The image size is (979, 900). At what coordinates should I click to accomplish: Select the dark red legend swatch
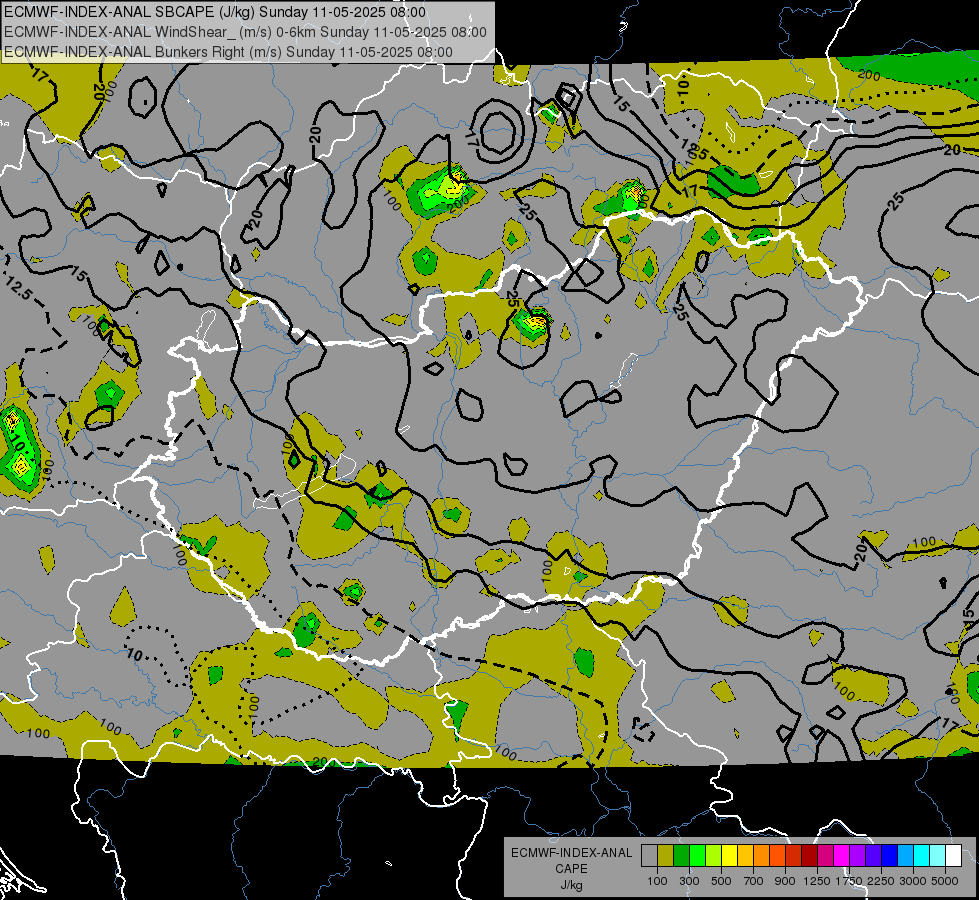(x=809, y=856)
